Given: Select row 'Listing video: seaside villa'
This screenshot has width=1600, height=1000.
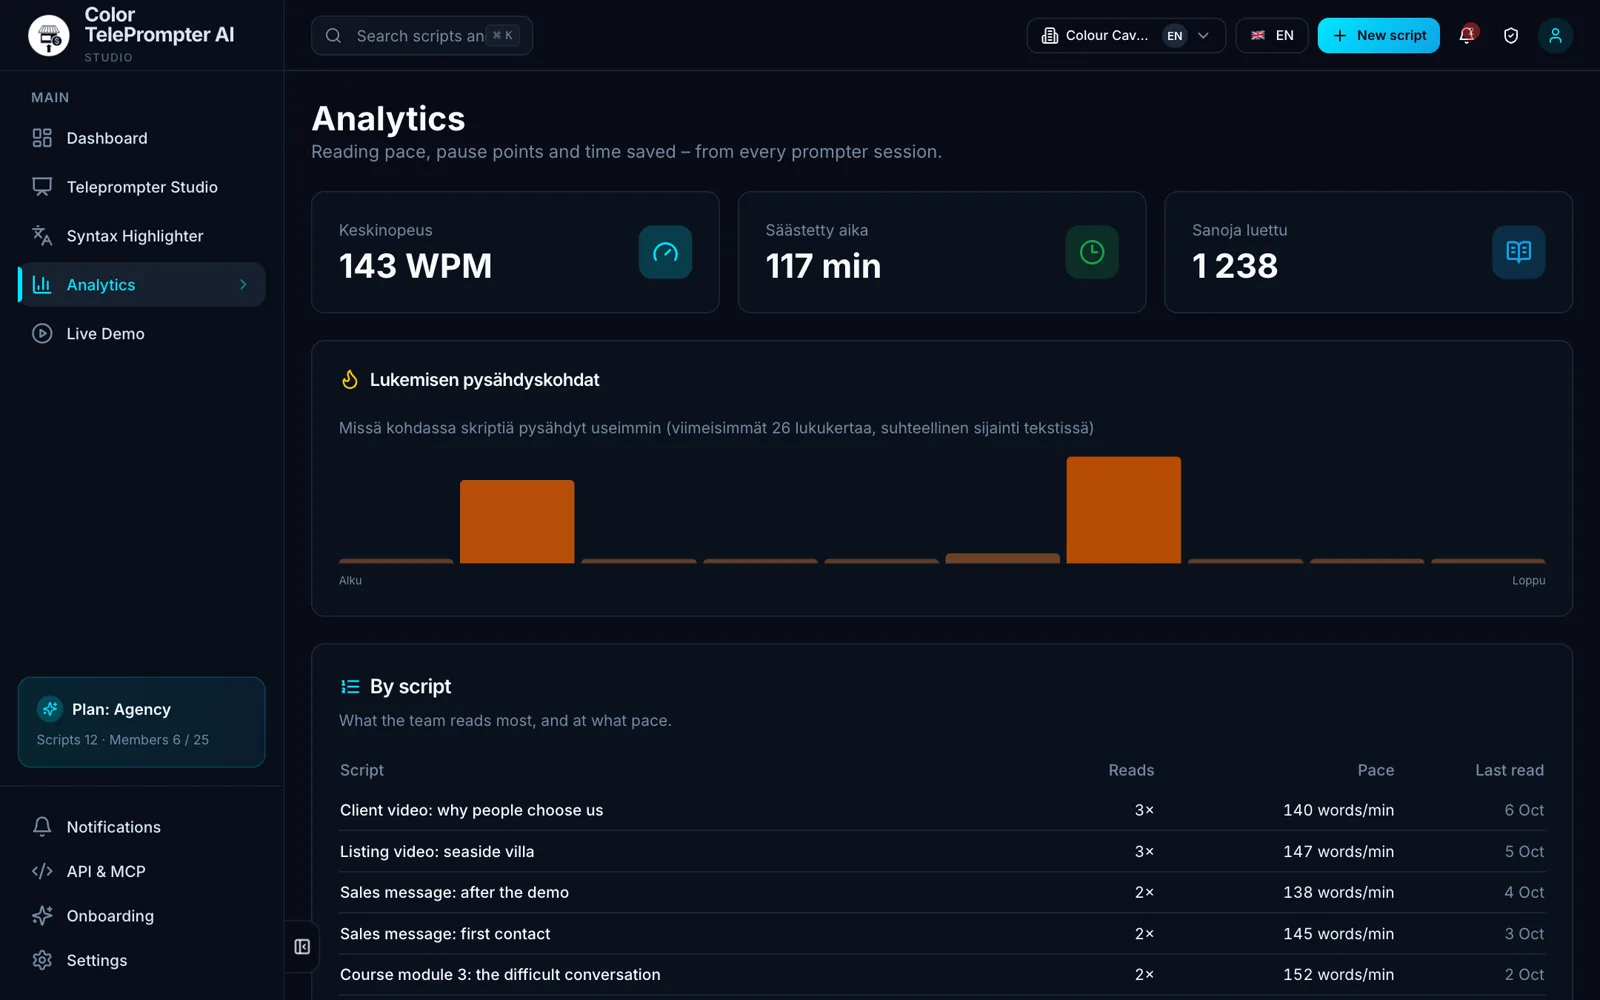Looking at the screenshot, I should click(x=942, y=851).
